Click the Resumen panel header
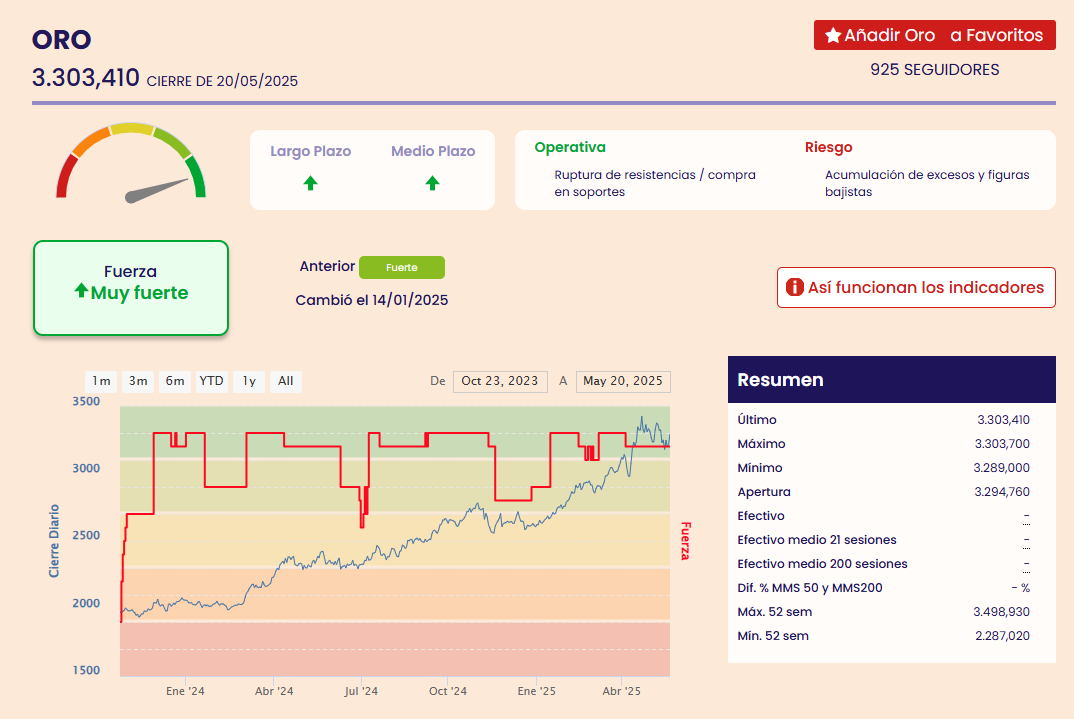1074x719 pixels. (x=891, y=380)
